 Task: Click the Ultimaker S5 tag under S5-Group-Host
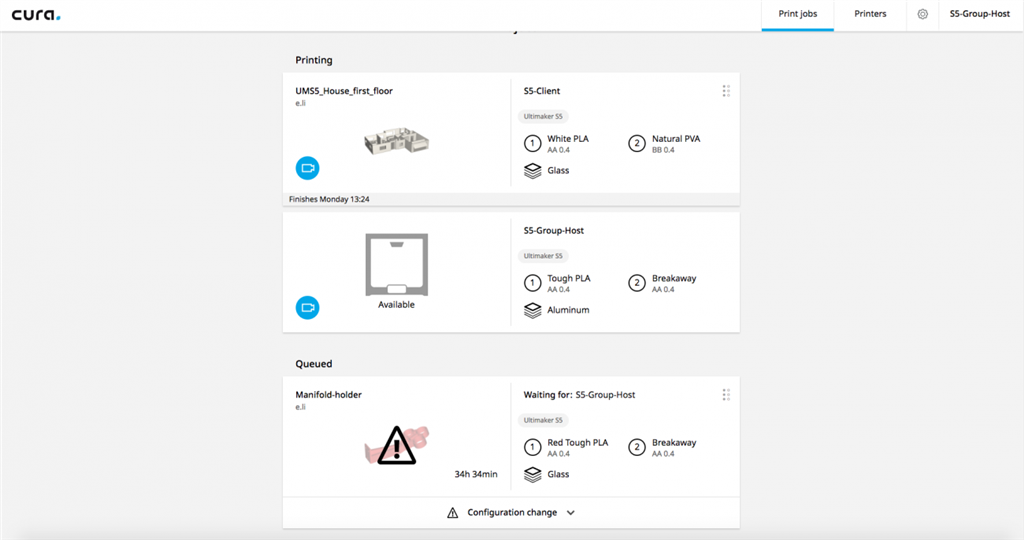pos(546,256)
